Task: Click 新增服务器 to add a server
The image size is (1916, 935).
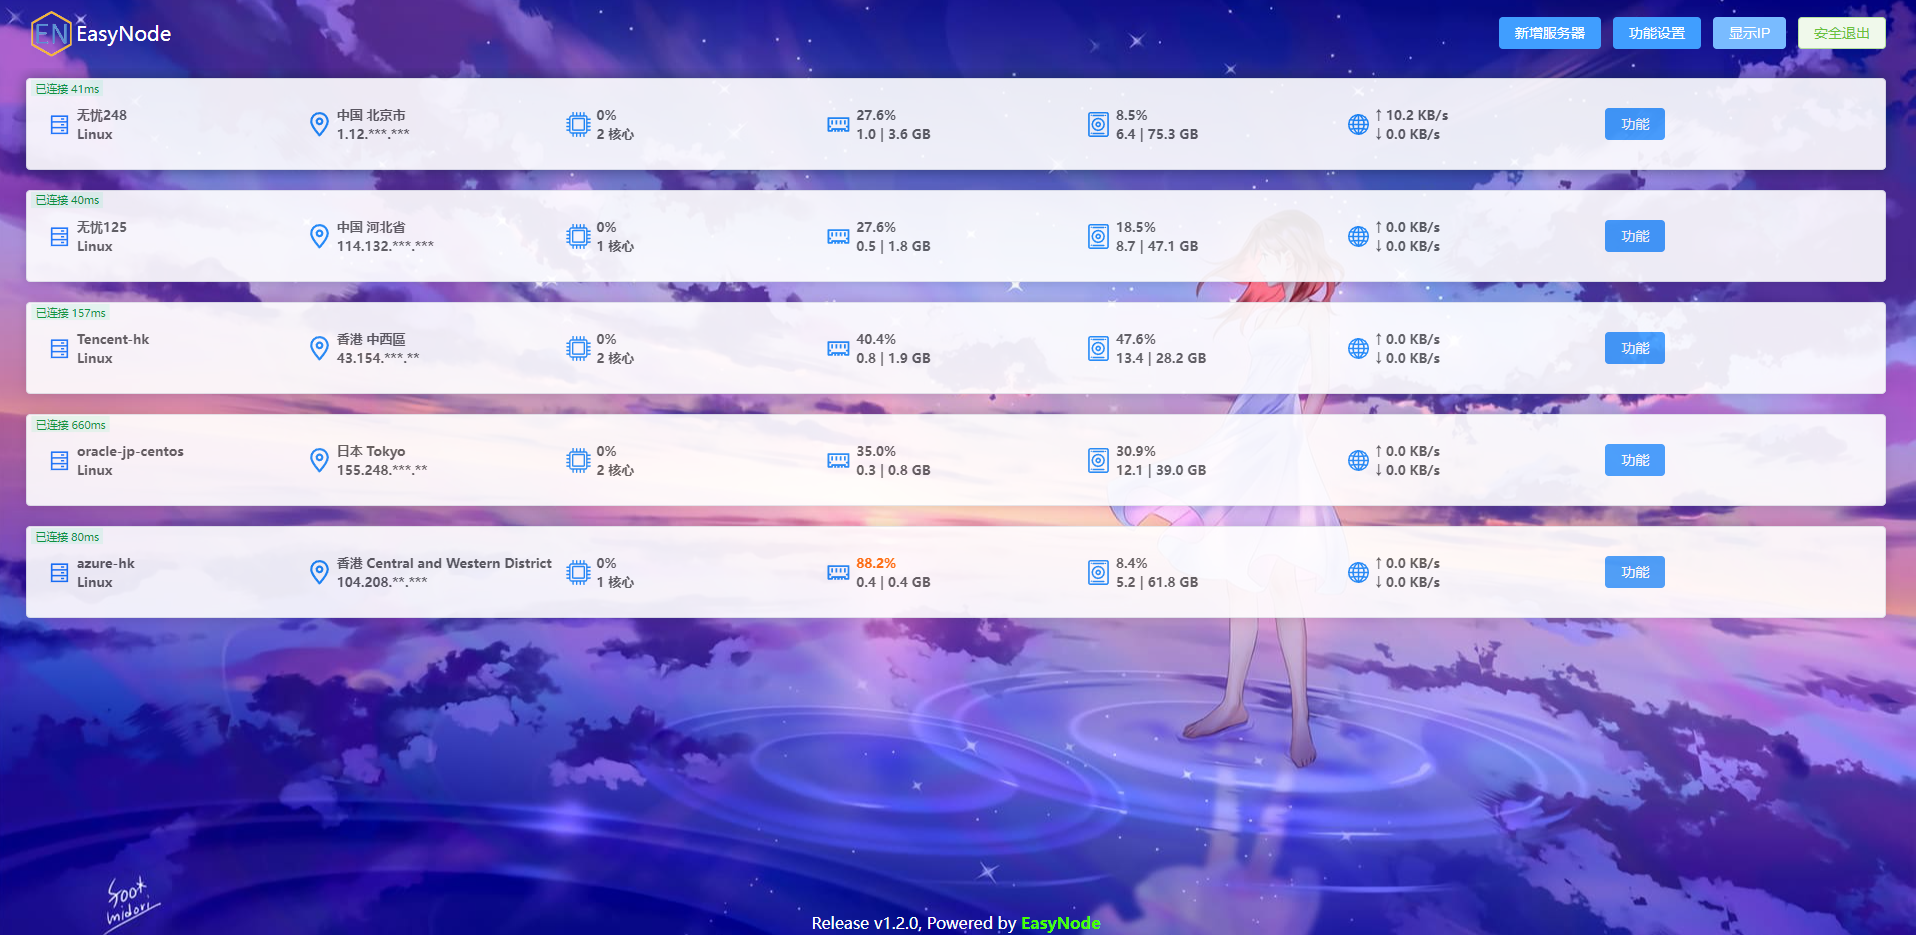Action: (1549, 33)
